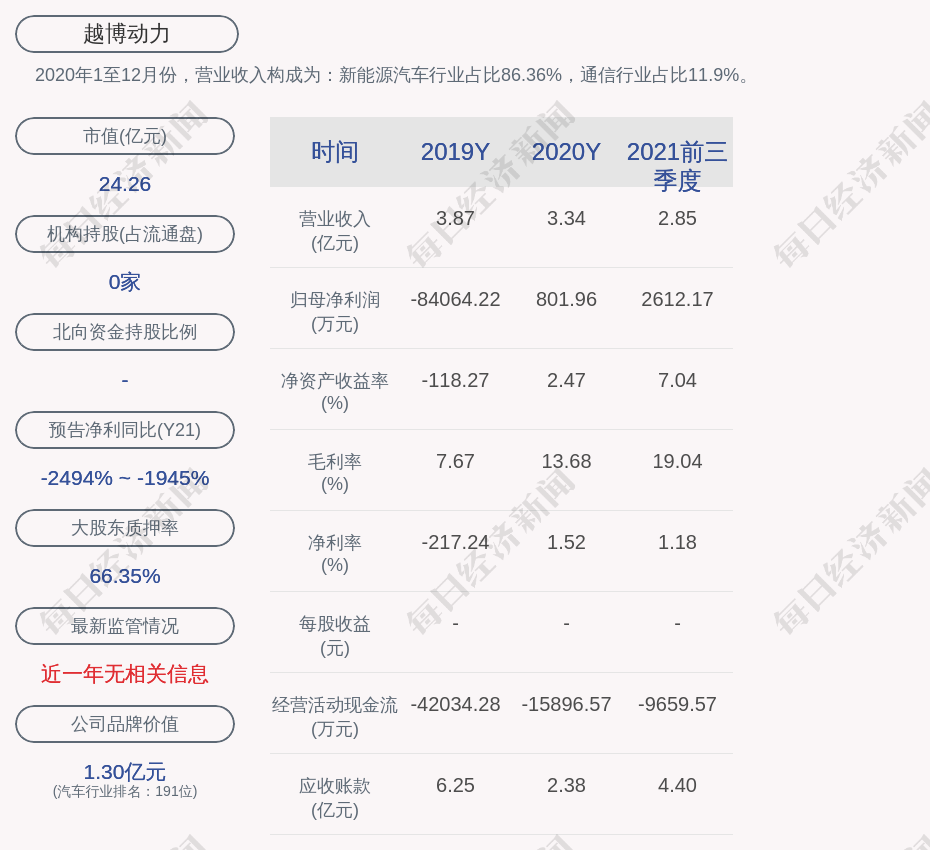Select the 2020Y revenue value 3.34
Screen dimensions: 930x850
tap(566, 218)
